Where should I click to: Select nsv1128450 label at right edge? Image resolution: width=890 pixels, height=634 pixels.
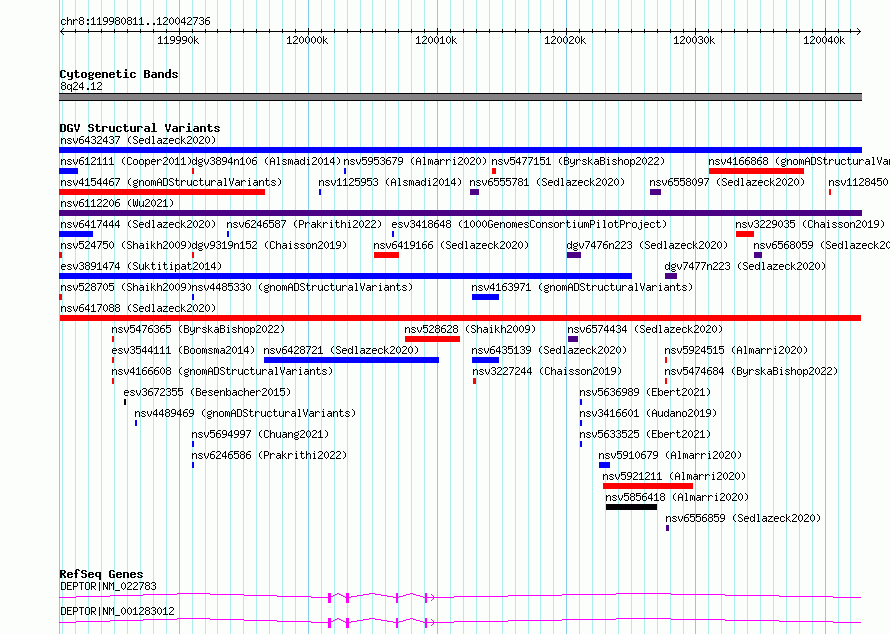tap(859, 182)
